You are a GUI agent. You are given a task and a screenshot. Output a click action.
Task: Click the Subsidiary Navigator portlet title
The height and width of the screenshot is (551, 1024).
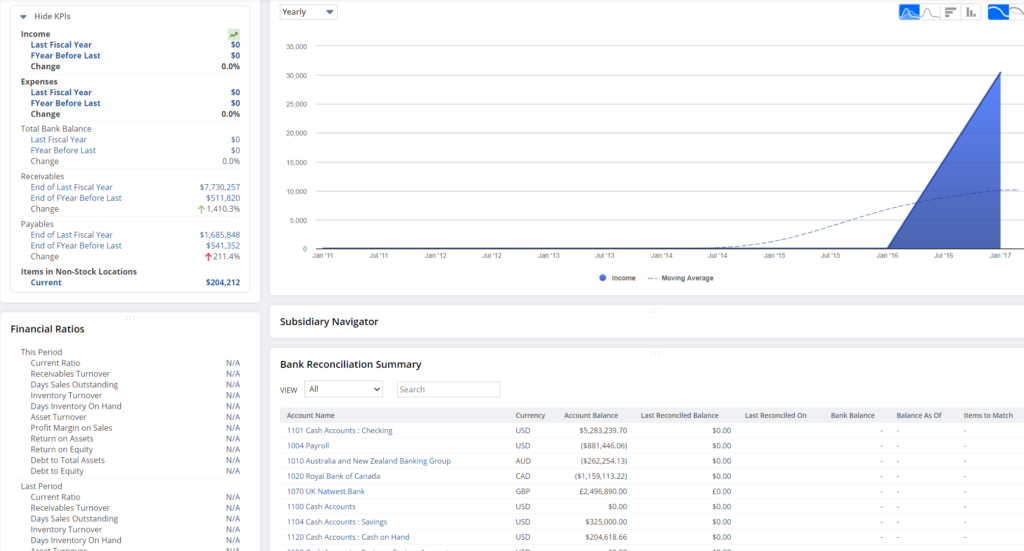click(x=328, y=322)
